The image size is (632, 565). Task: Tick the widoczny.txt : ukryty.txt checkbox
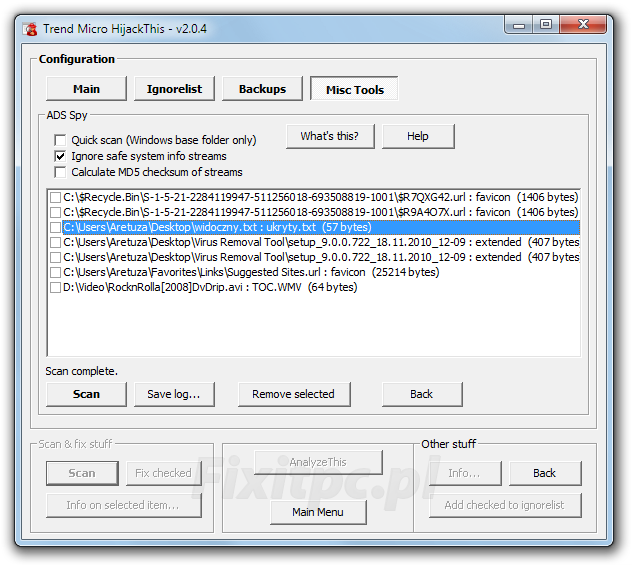(55, 227)
